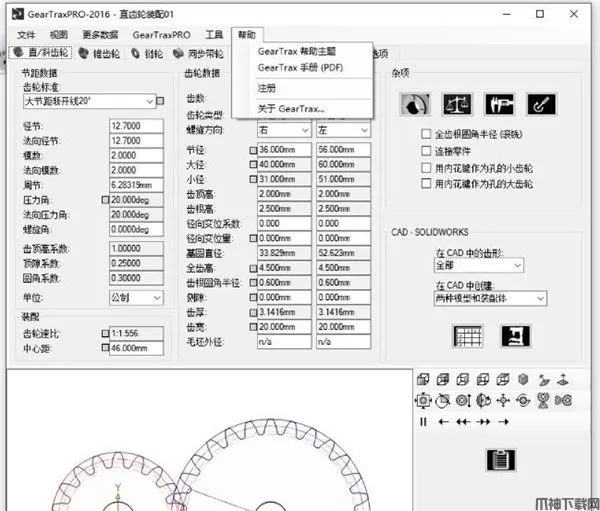The width and height of the screenshot is (600, 511).
Task: Pause the gear animation
Action: (423, 421)
